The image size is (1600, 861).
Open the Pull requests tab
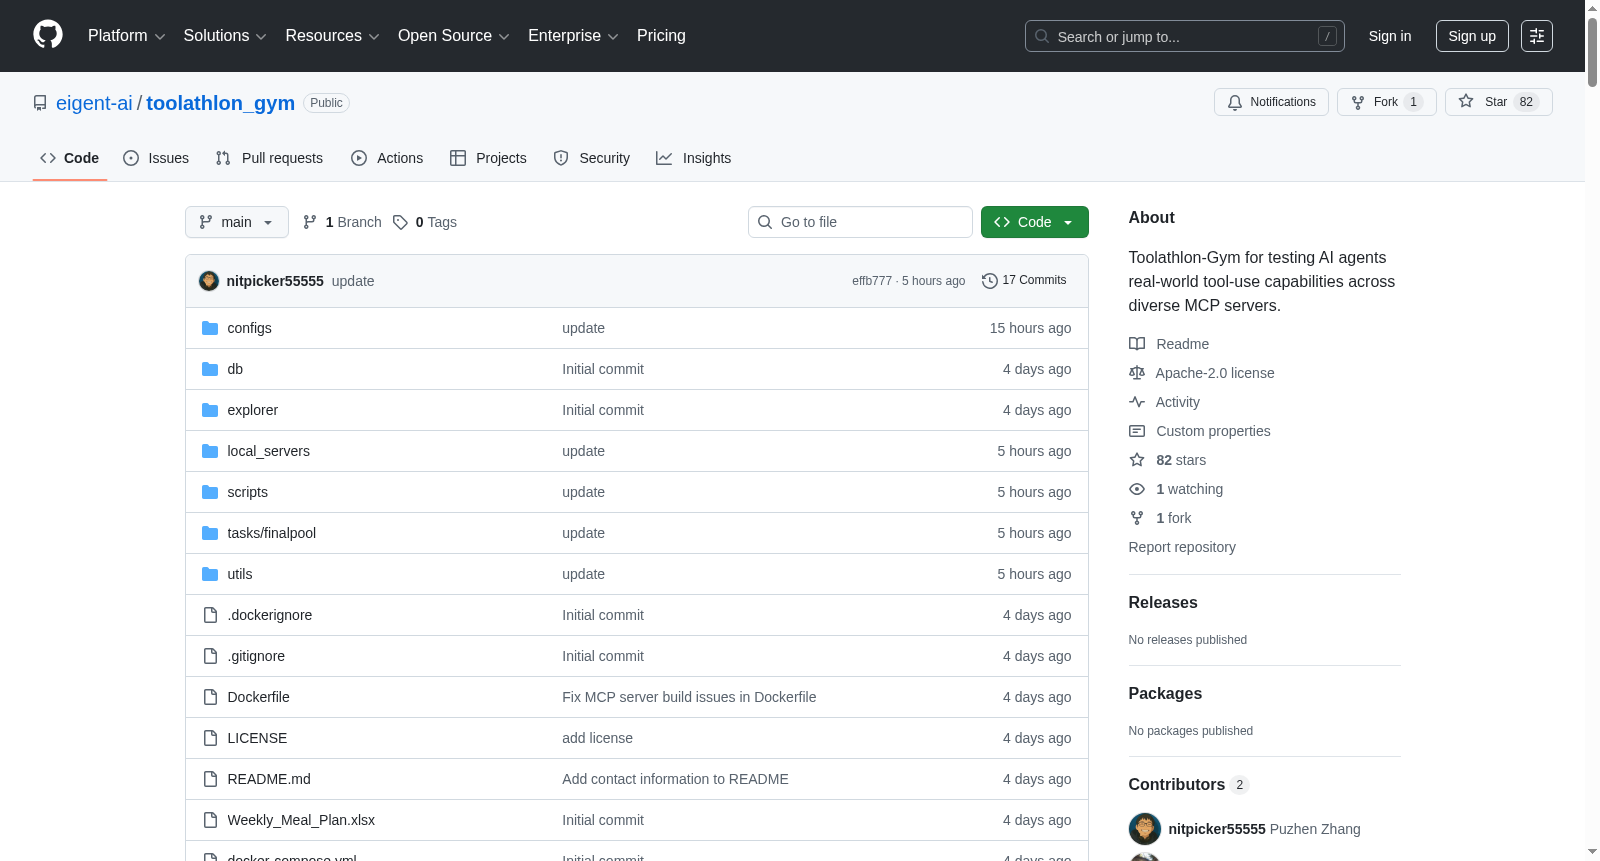tap(269, 158)
